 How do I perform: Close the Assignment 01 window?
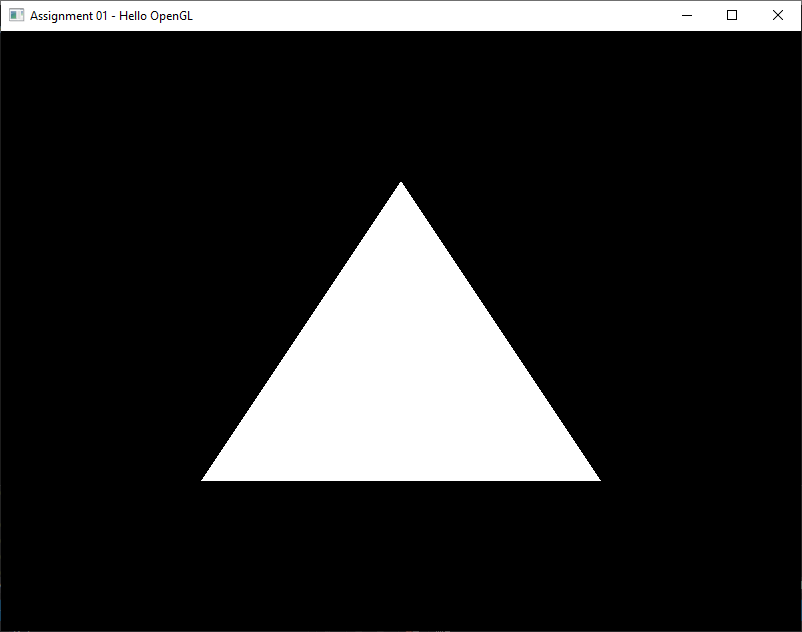tap(778, 15)
